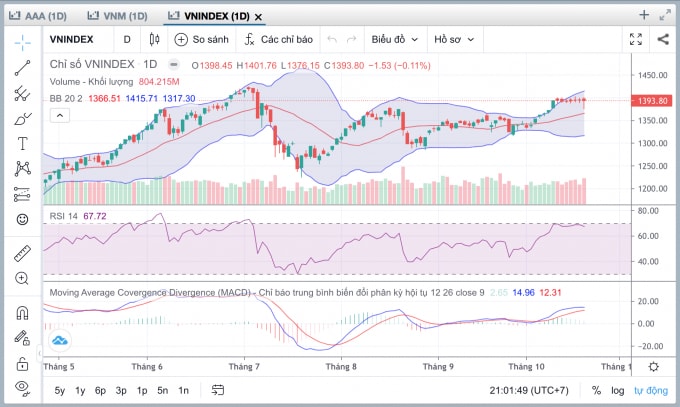Click the Tháng 10 time axis label
Viewport: 680px width, 407px height.
tap(526, 367)
